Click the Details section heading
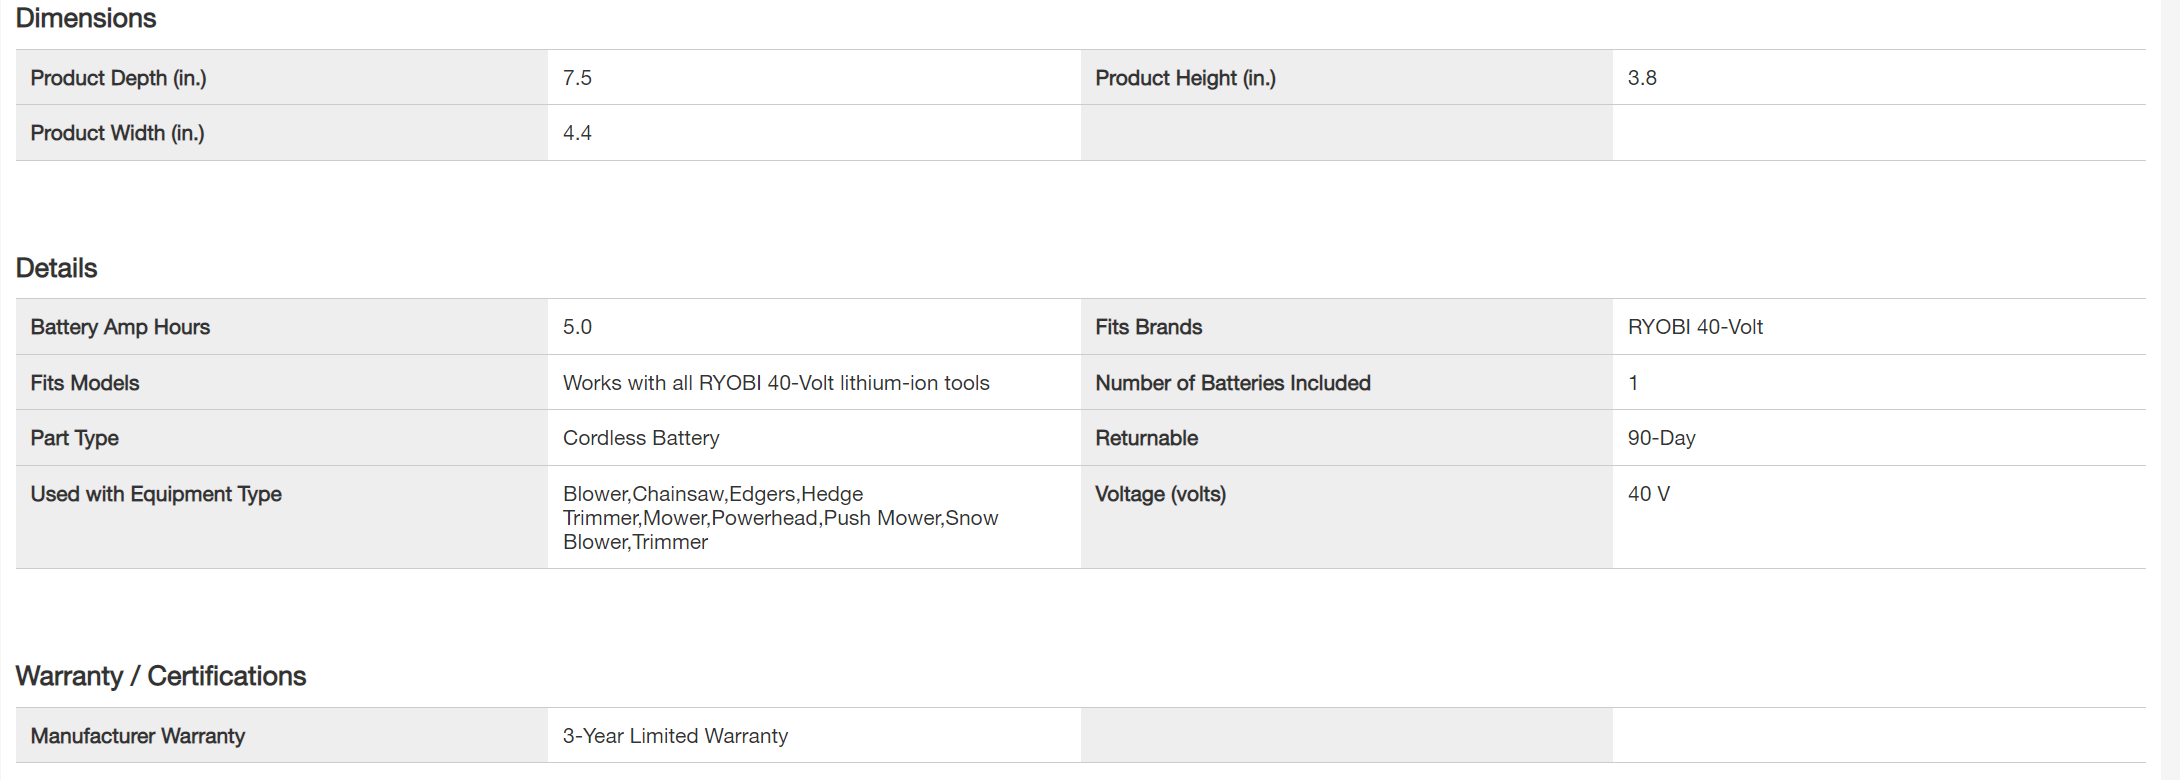Image resolution: width=2180 pixels, height=780 pixels. [x=57, y=268]
